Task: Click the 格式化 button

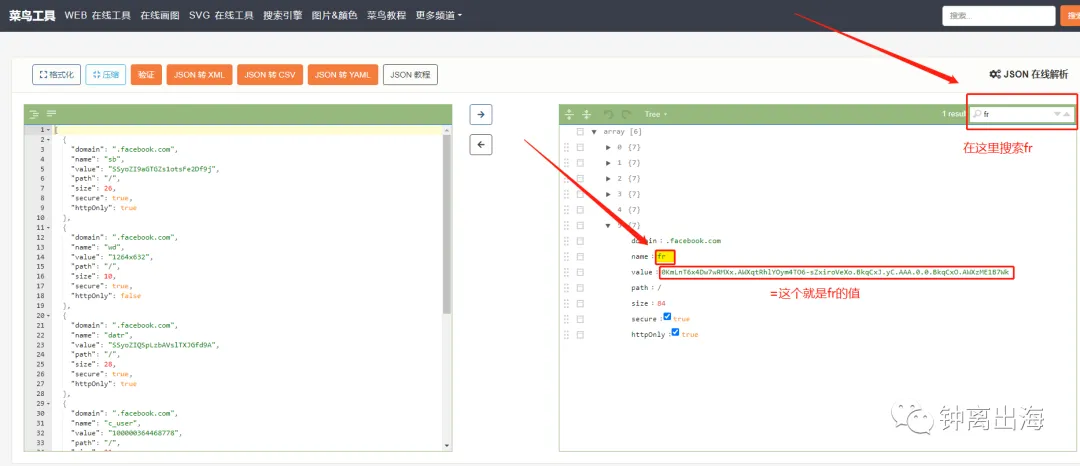Action: pyautogui.click(x=57, y=75)
